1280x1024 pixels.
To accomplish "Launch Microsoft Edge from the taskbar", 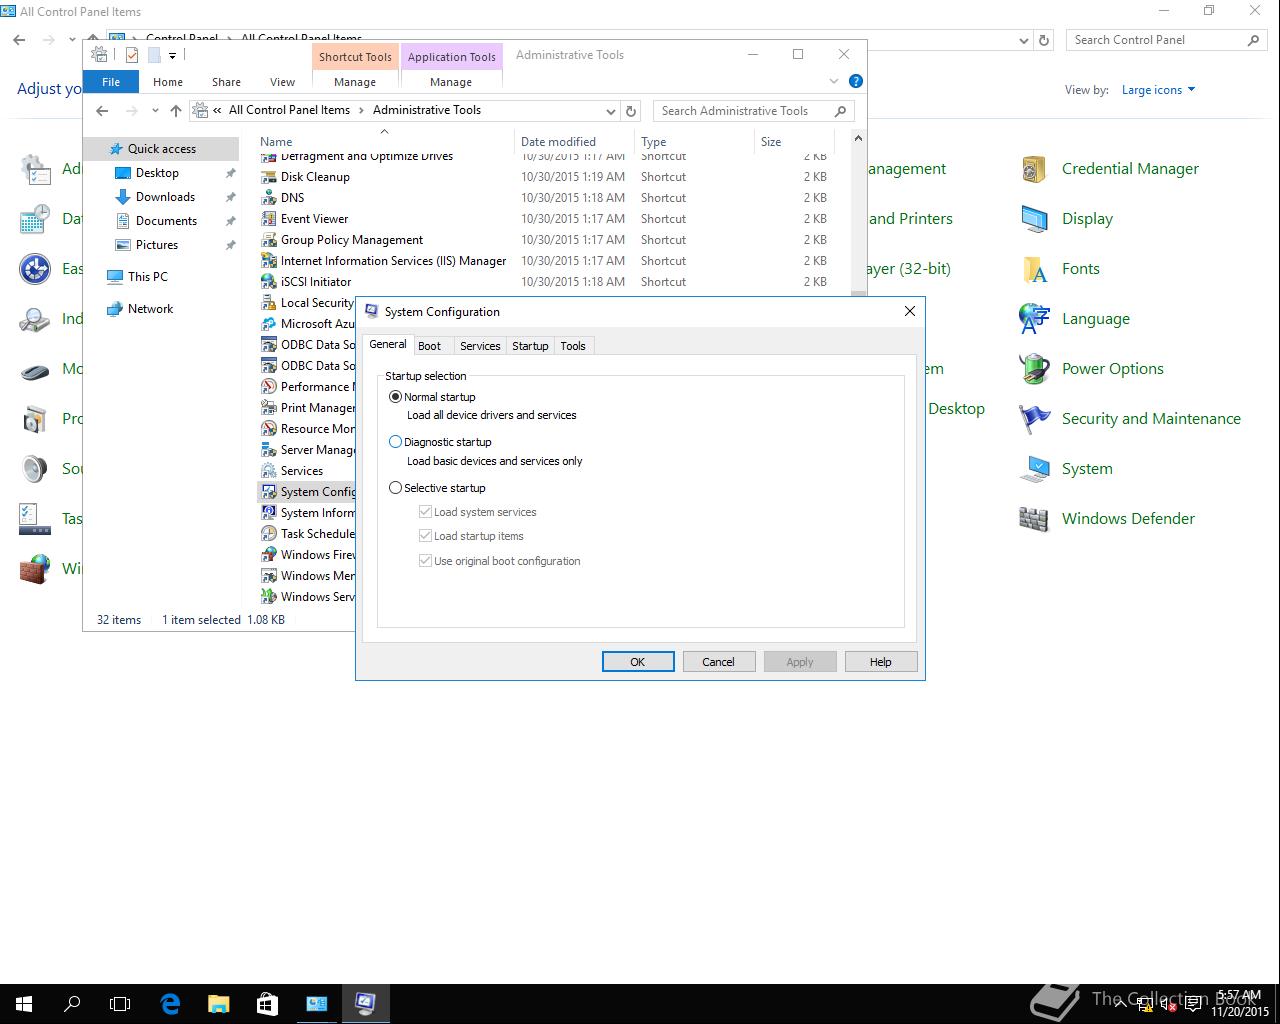I will pyautogui.click(x=170, y=1003).
